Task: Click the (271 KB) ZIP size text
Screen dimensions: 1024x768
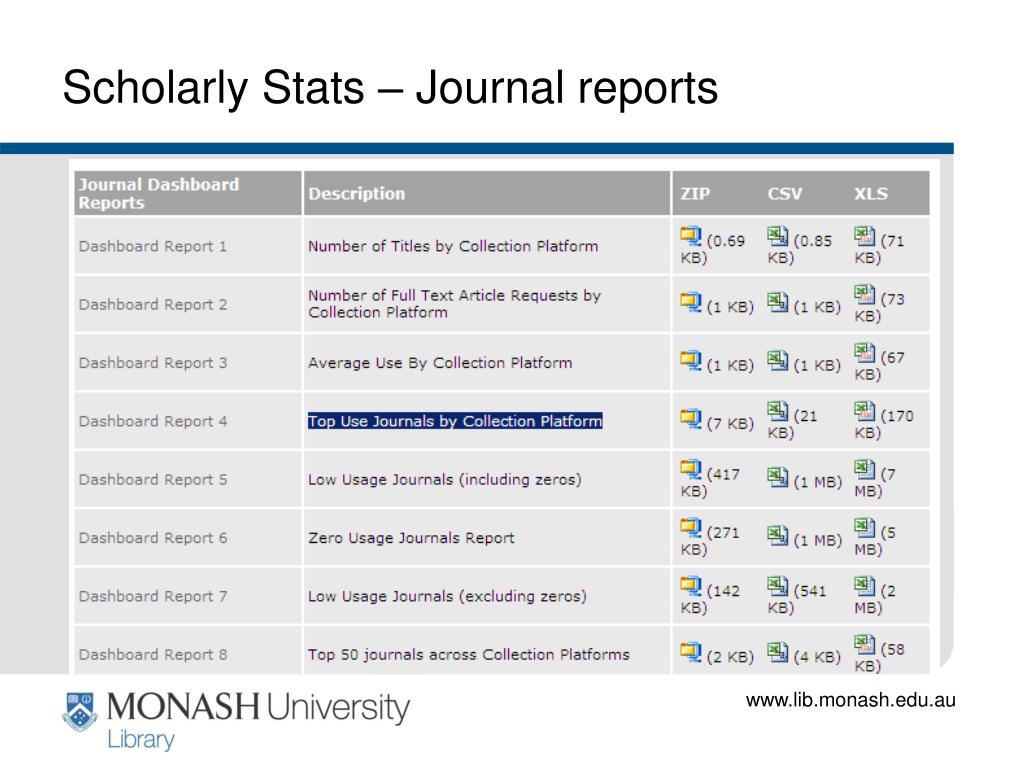Action: pos(711,541)
